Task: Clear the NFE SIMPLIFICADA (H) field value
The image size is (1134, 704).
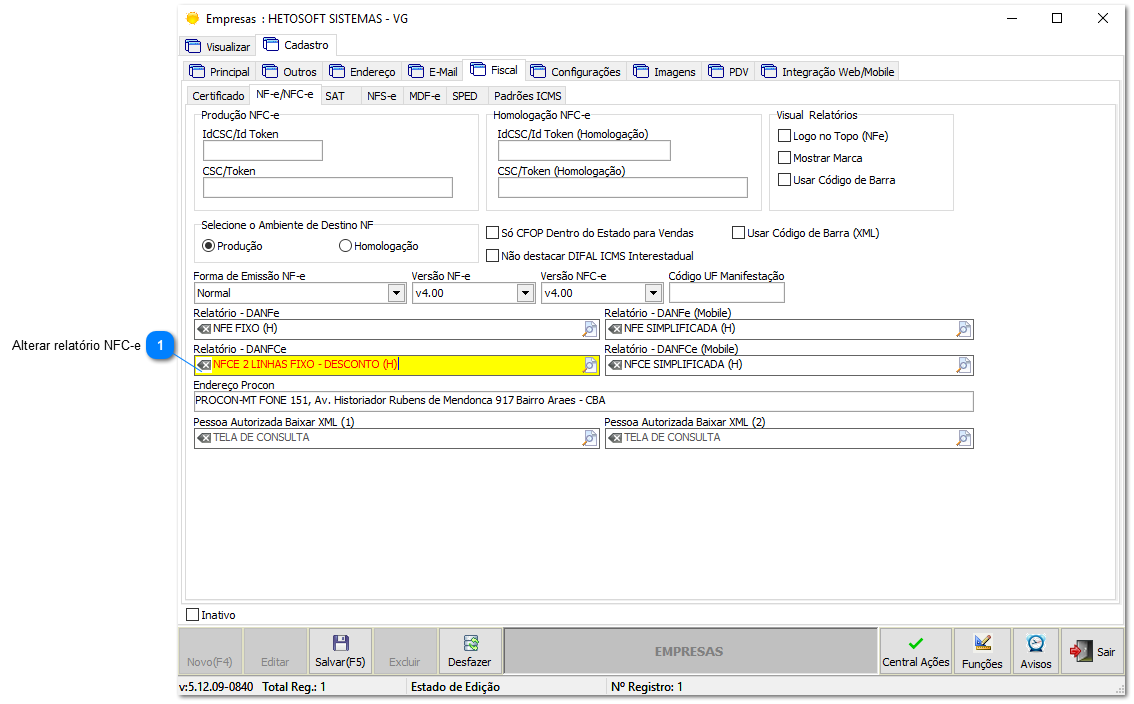Action: [615, 329]
